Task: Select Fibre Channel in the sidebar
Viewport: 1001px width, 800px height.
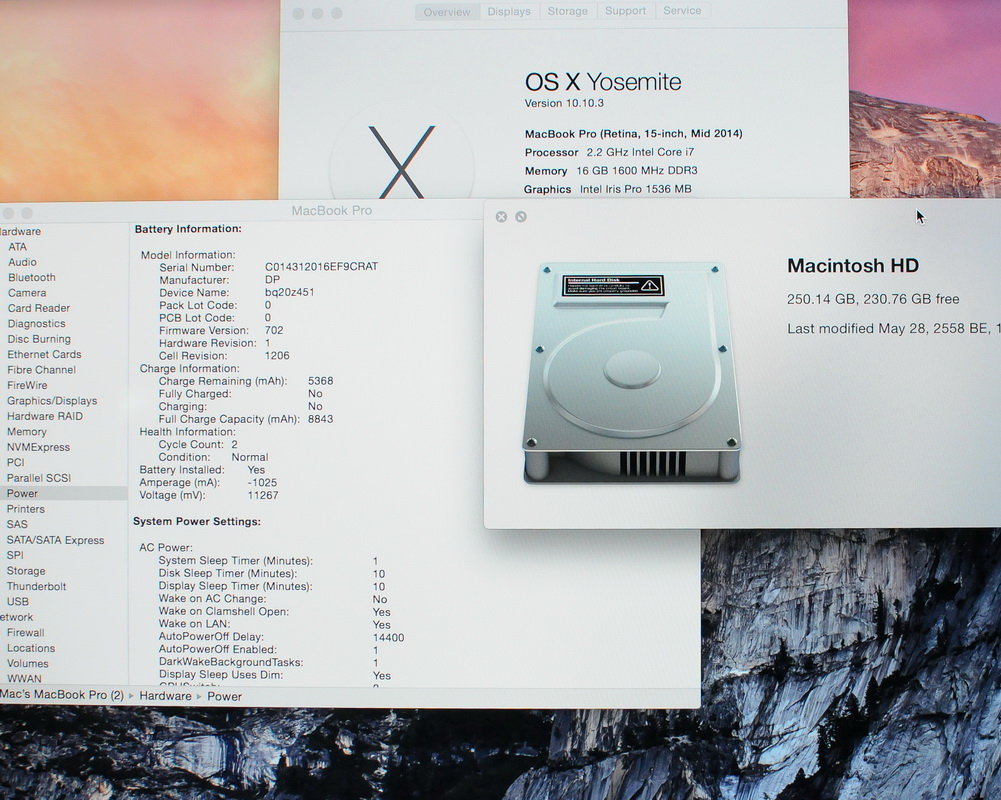Action: [41, 370]
